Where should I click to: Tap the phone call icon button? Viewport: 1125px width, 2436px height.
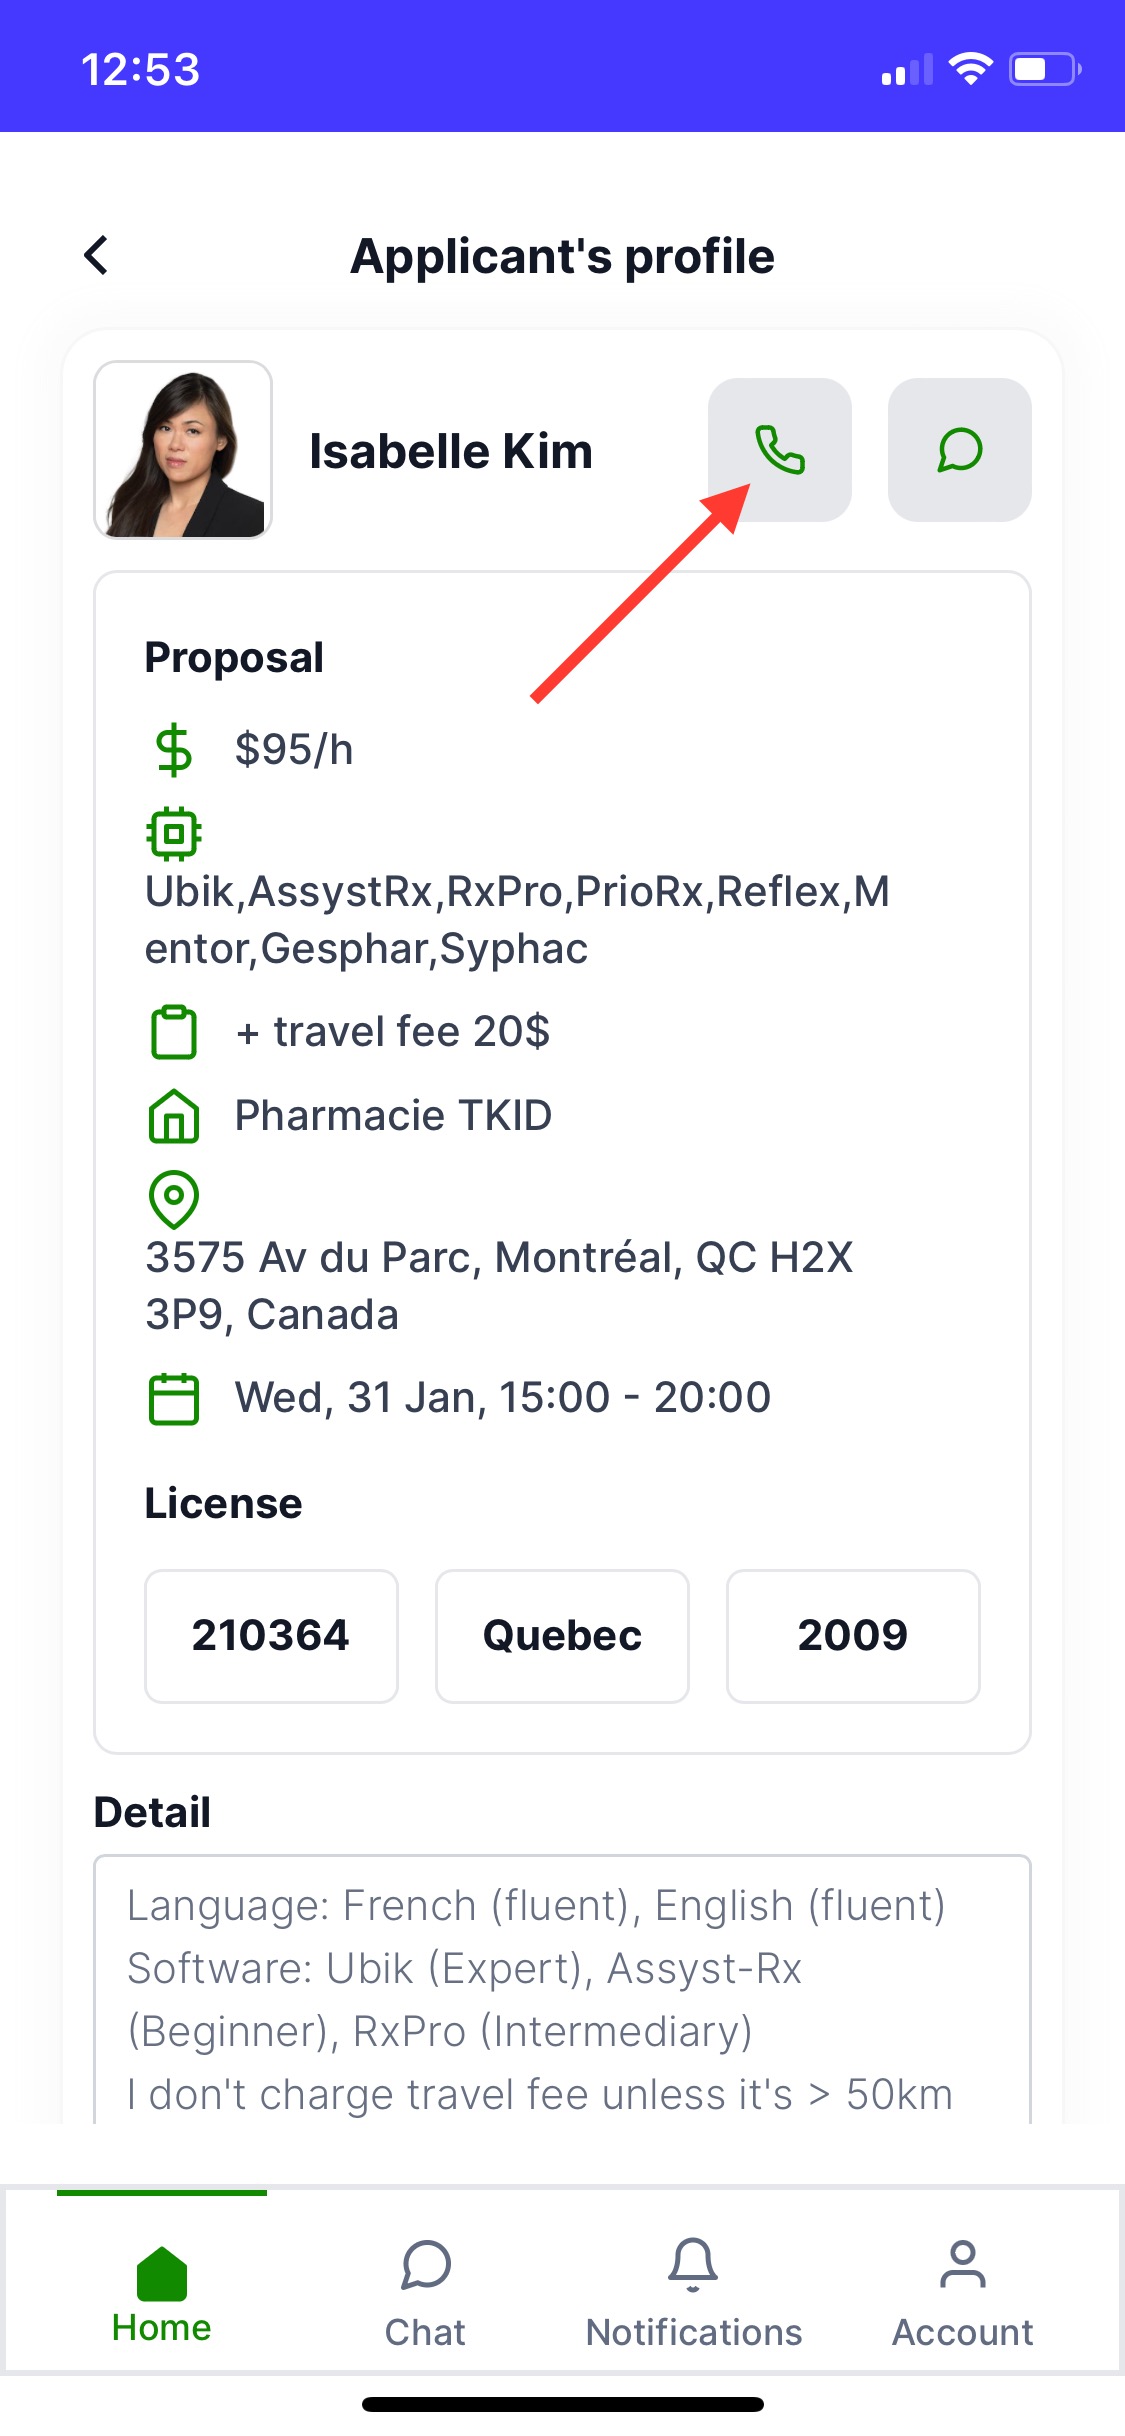(779, 450)
